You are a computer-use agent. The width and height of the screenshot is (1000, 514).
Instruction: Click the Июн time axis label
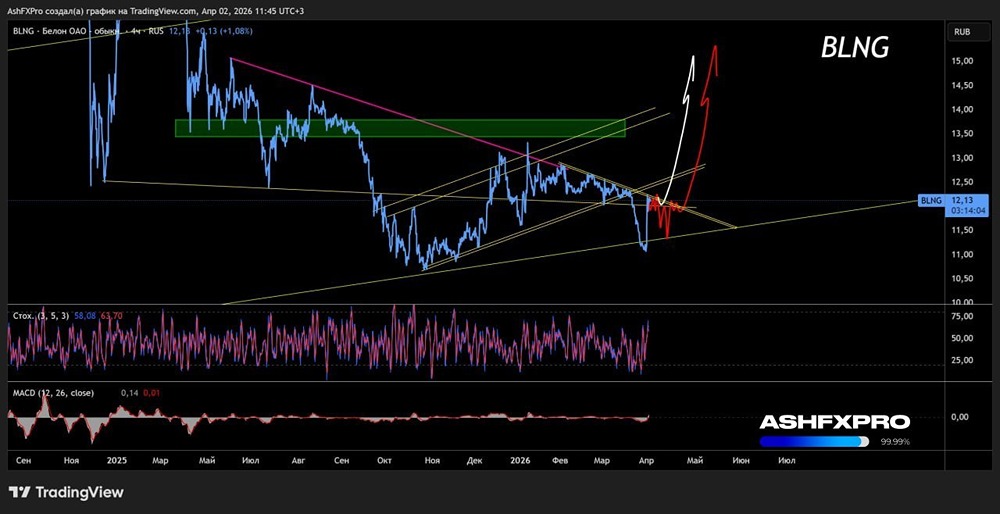click(740, 460)
